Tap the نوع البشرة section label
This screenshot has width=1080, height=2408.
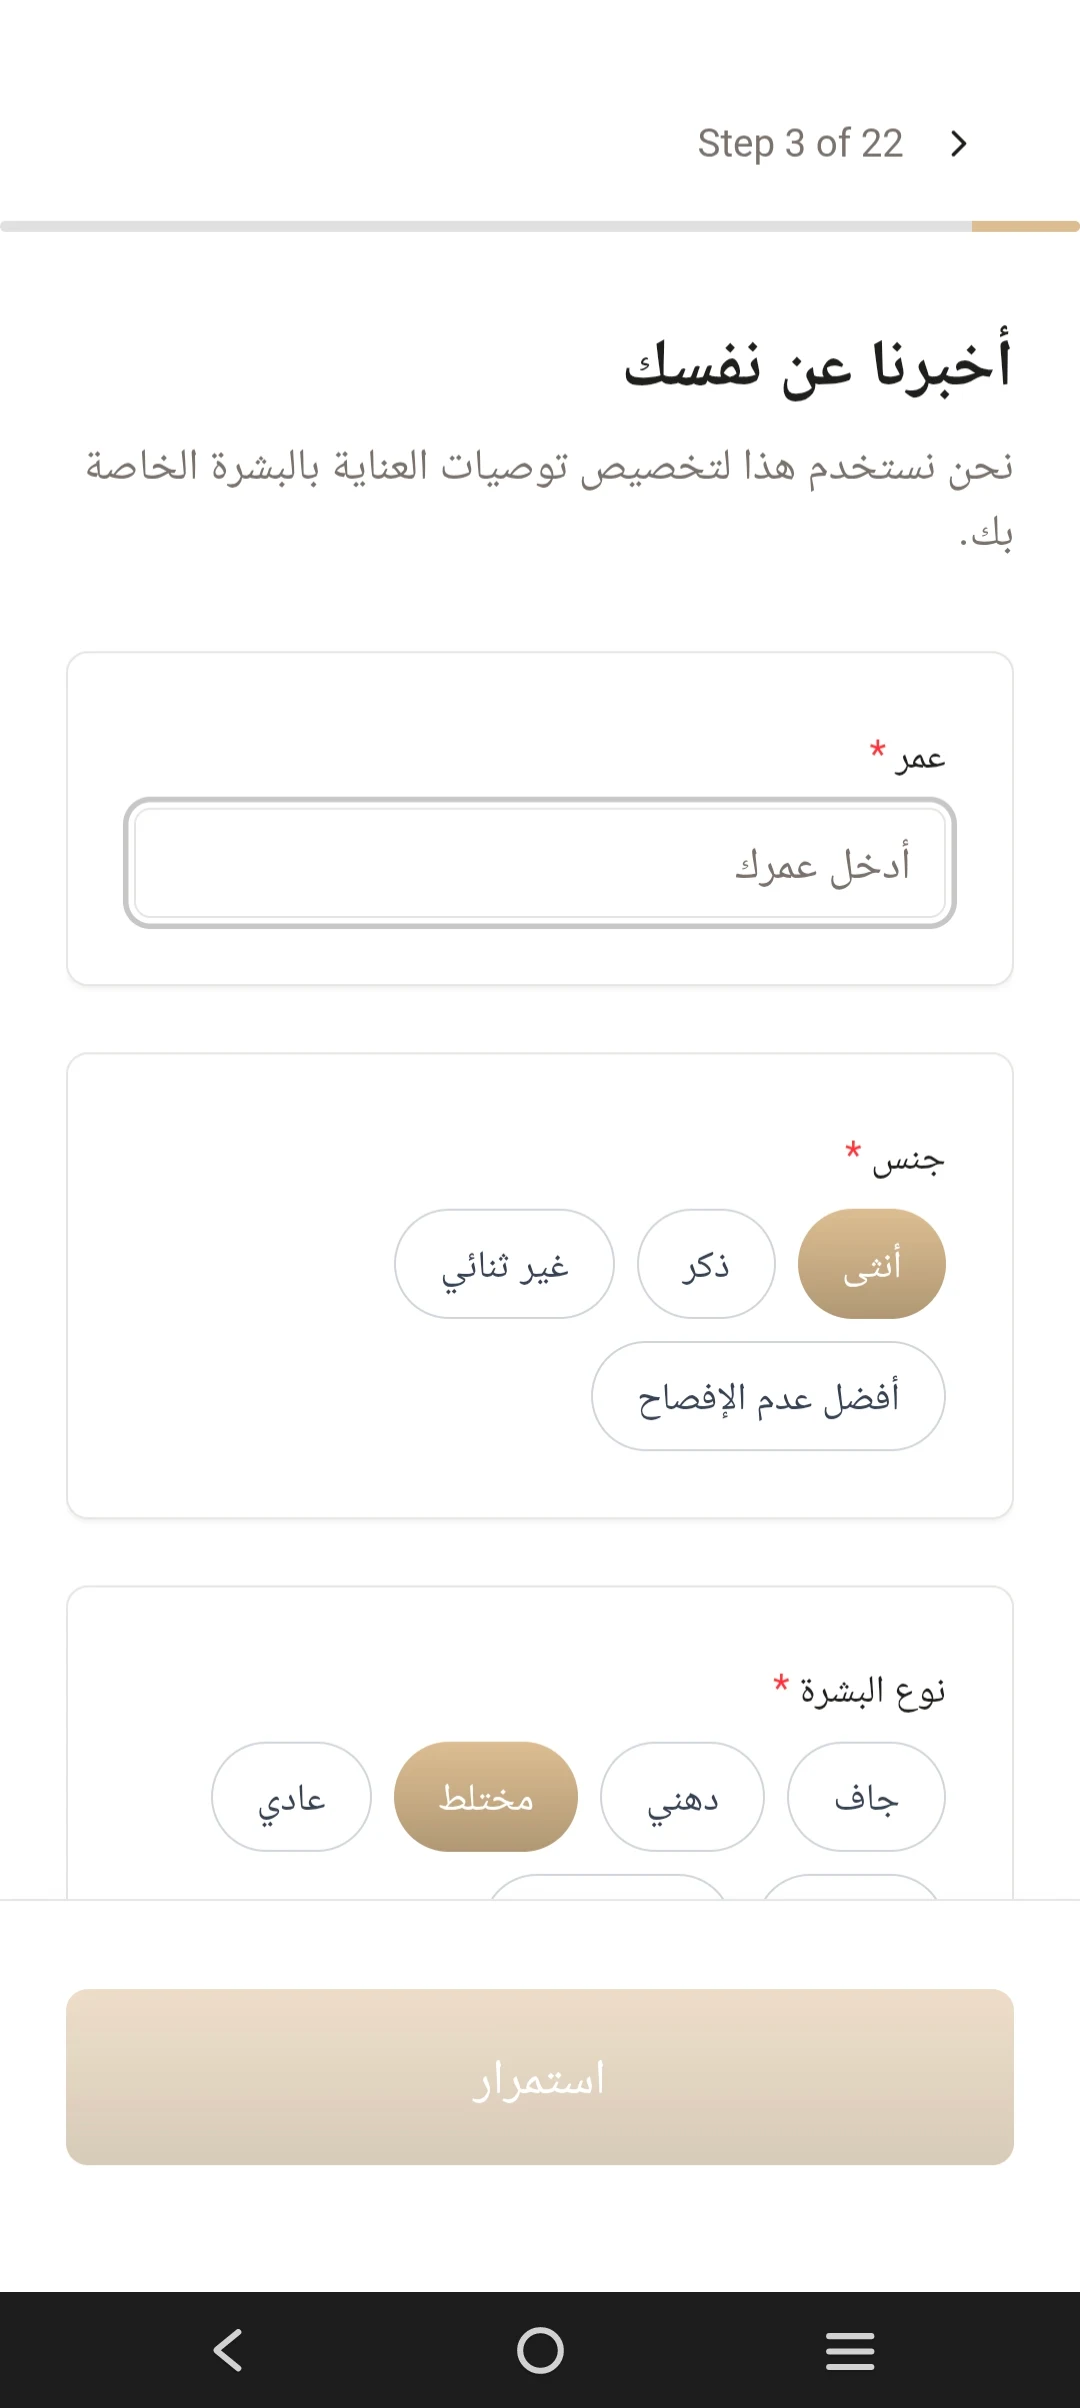[x=872, y=1691]
